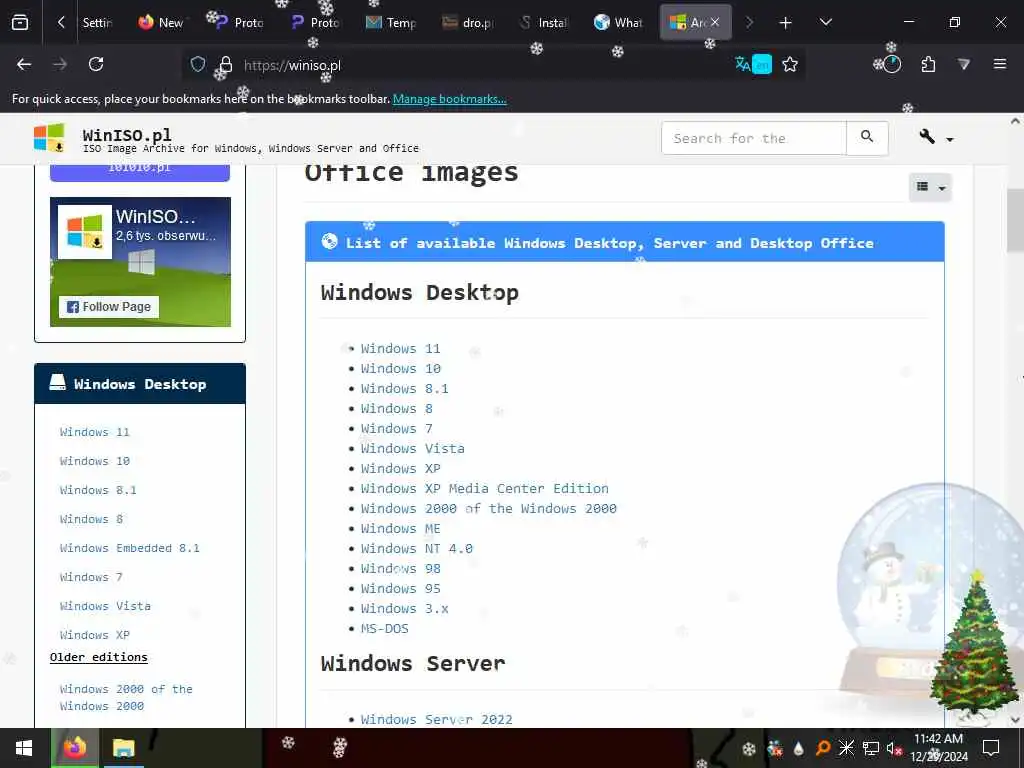
Task: Open the list view options dropdown
Action: coord(930,187)
